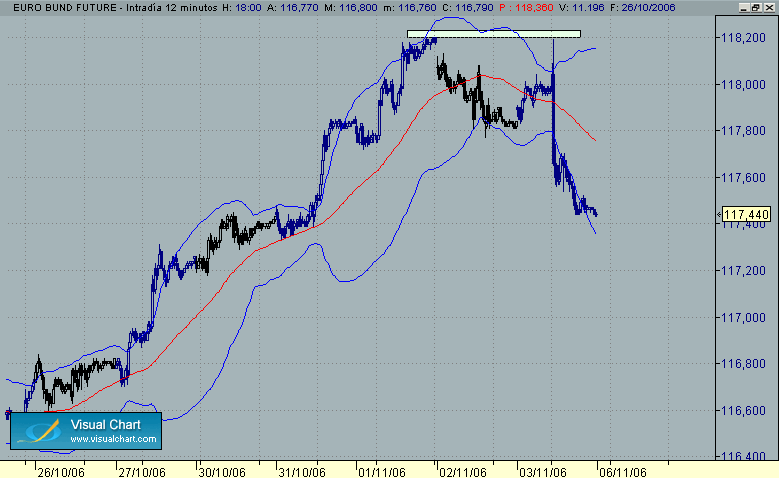
Task: Click the 118,000 price axis label
Action: tap(743, 84)
